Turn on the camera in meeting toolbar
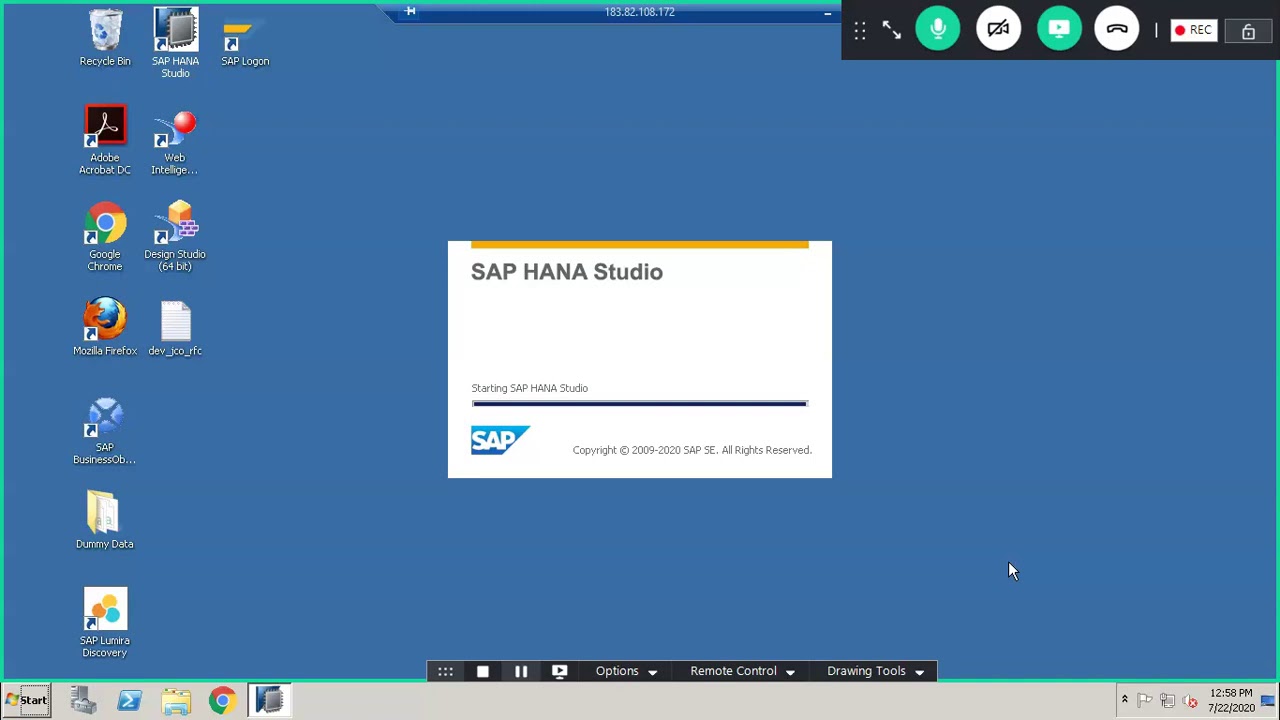Image resolution: width=1280 pixels, height=720 pixels. click(x=998, y=29)
